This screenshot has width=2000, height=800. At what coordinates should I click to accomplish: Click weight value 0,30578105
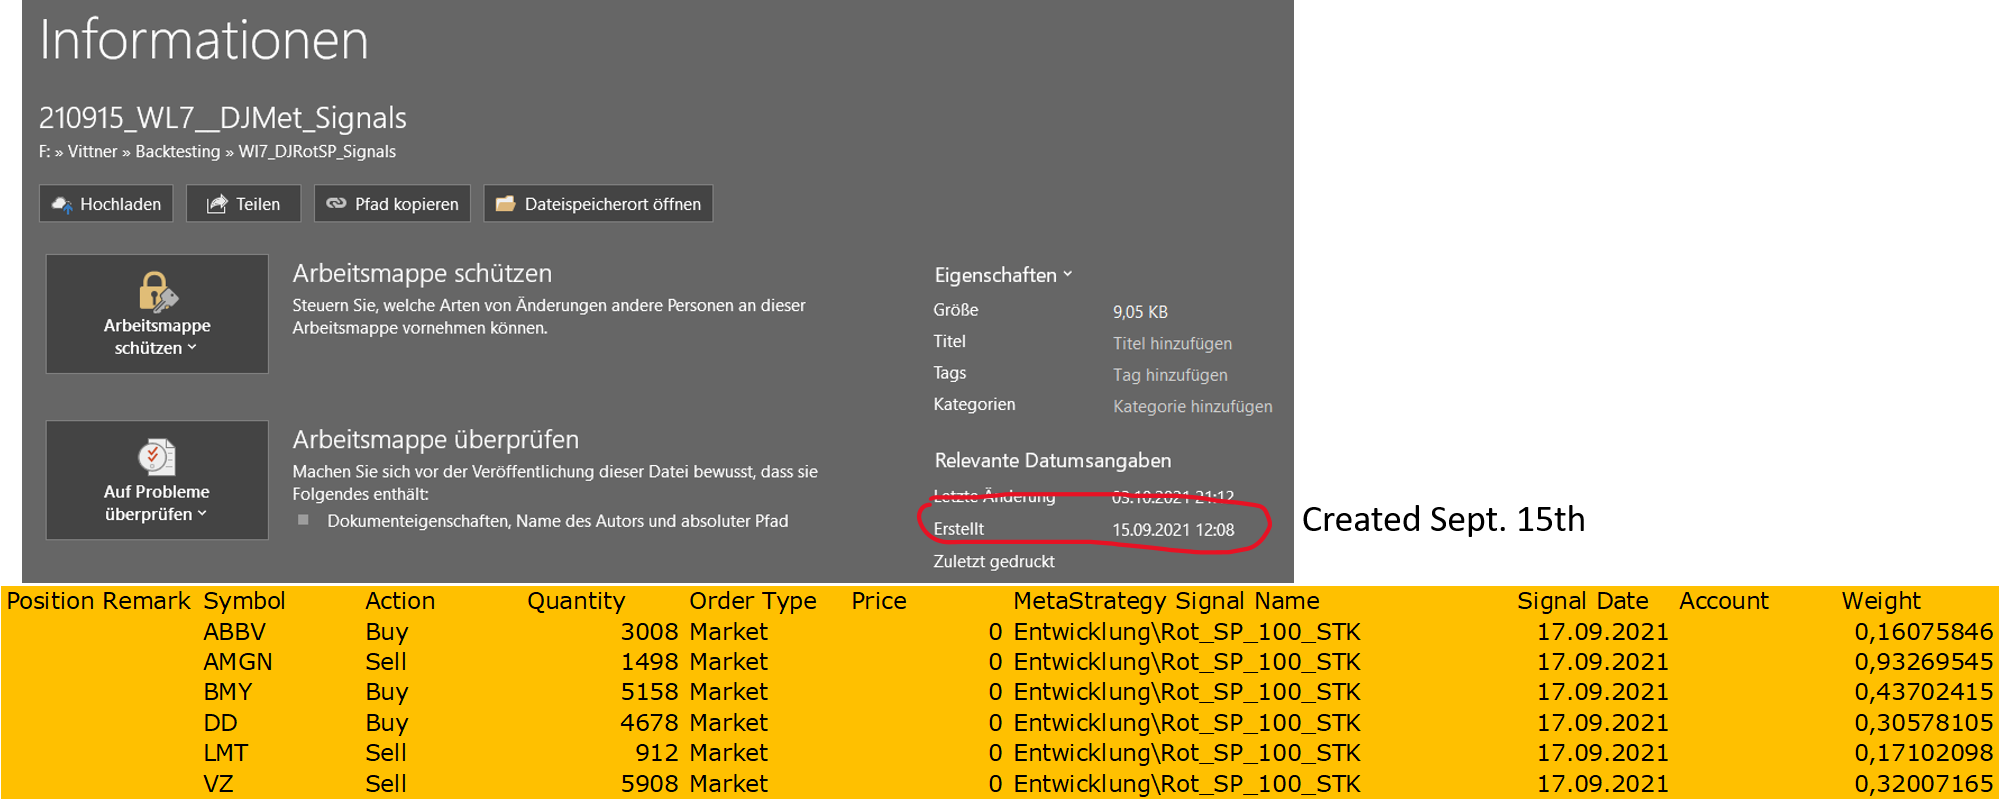click(x=1924, y=723)
